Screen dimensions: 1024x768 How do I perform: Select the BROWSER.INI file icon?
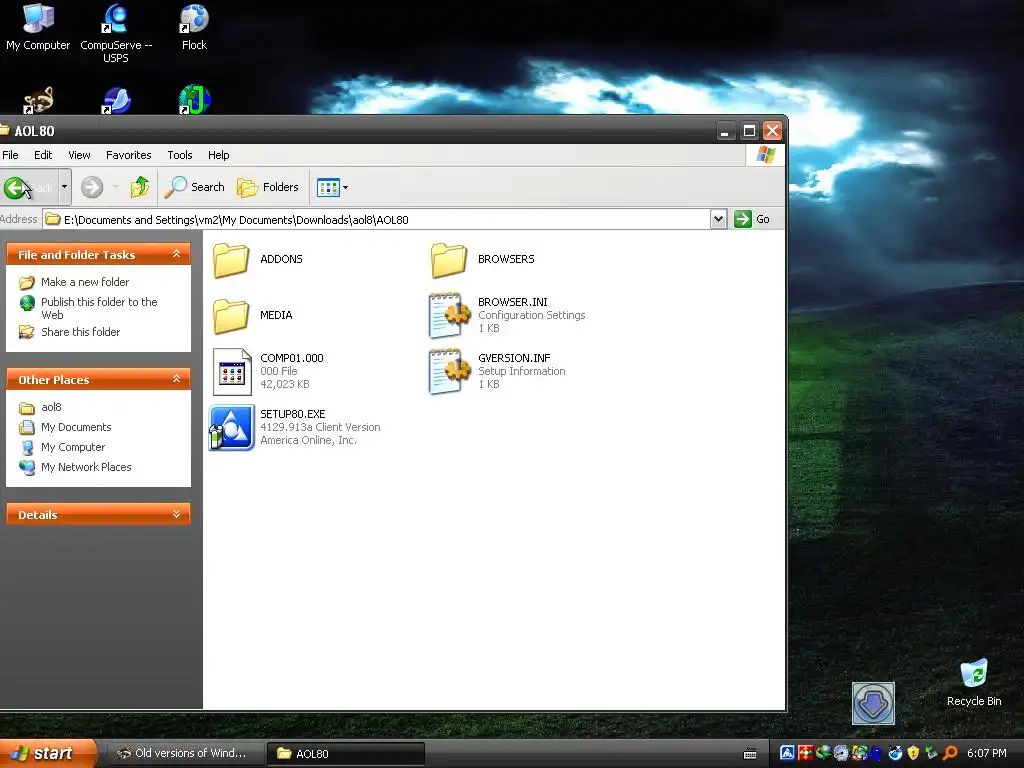coord(449,315)
